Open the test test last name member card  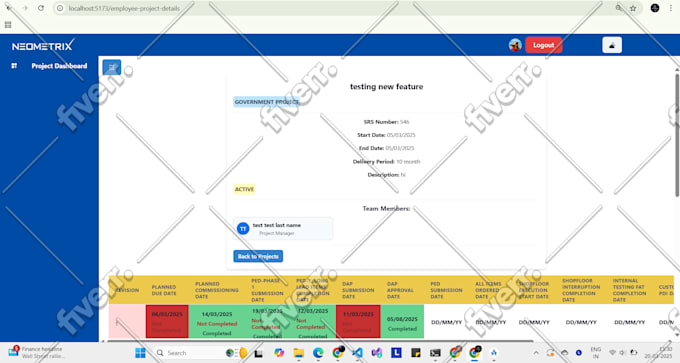283,229
